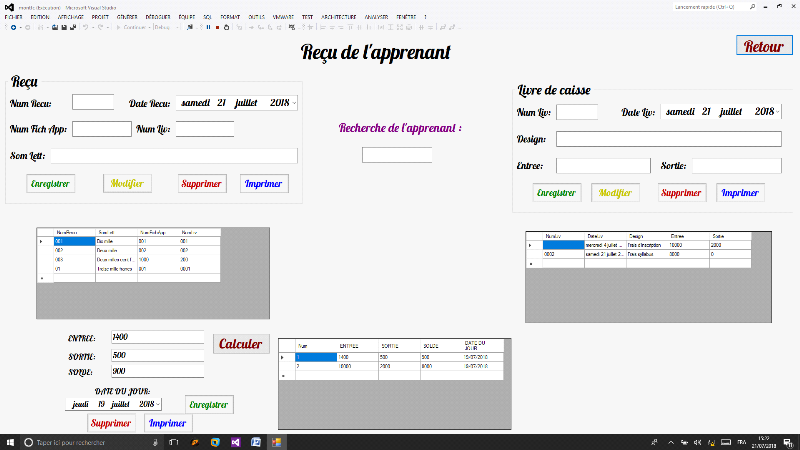Click the Num Liv field in Reçu panel
This screenshot has width=800, height=450.
coord(205,129)
